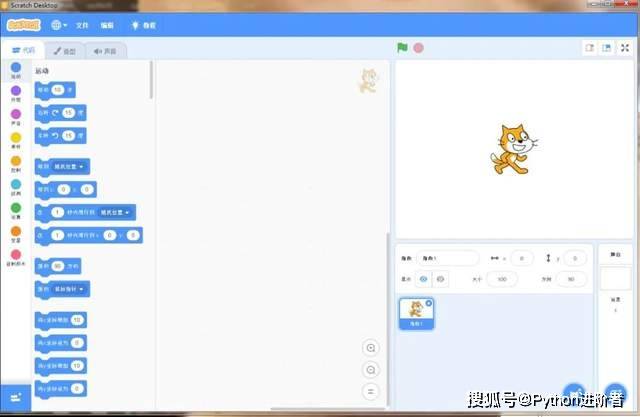Reset the workspace zoom to default

371,391
